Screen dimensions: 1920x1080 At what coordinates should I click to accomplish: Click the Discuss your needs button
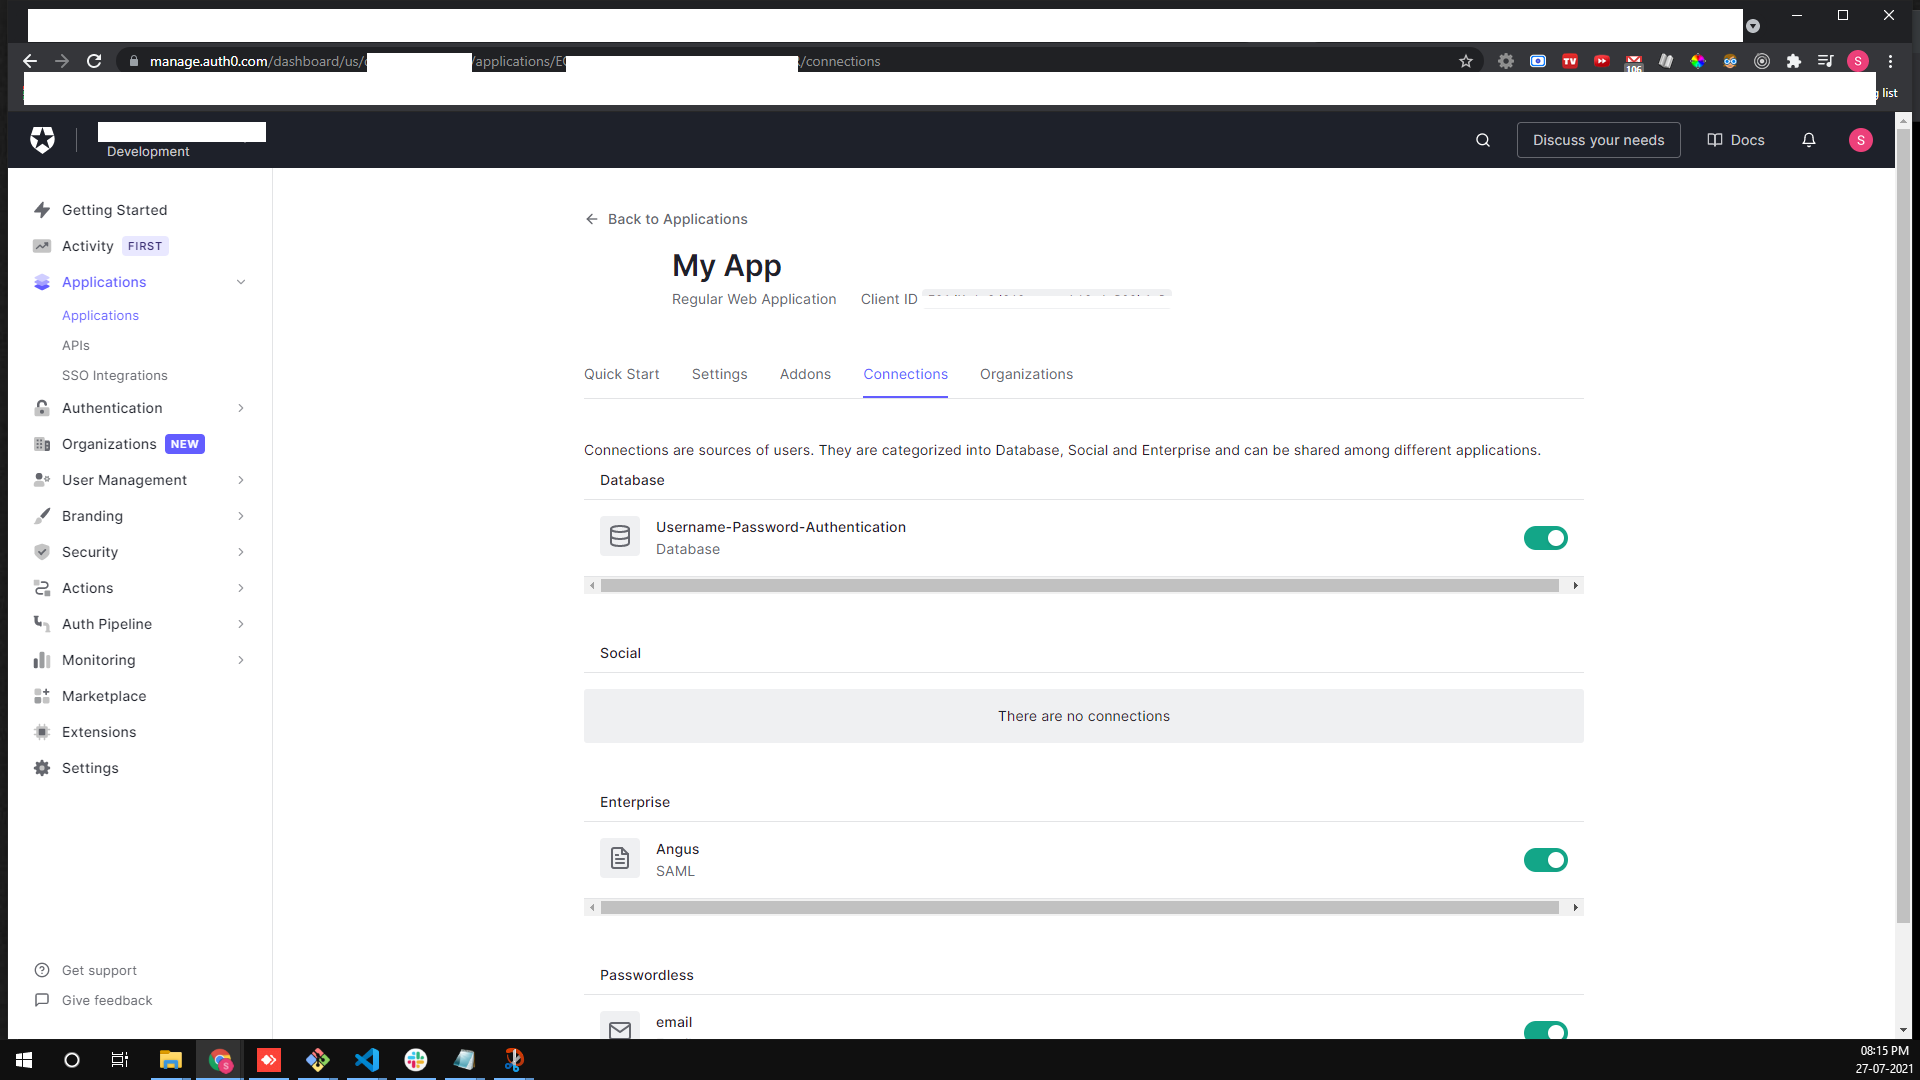1599,140
